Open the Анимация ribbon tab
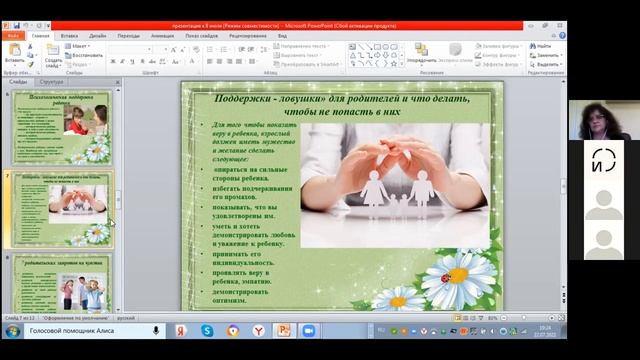640x360 pixels. (x=162, y=36)
